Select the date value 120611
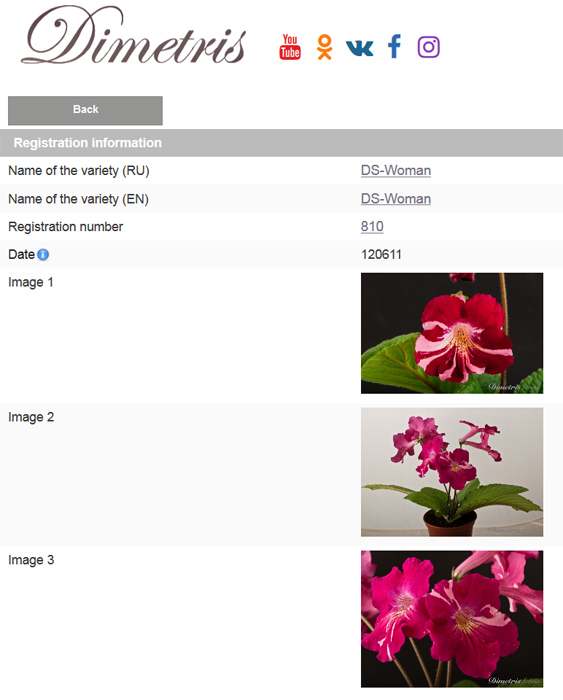563x700 pixels. 381,254
